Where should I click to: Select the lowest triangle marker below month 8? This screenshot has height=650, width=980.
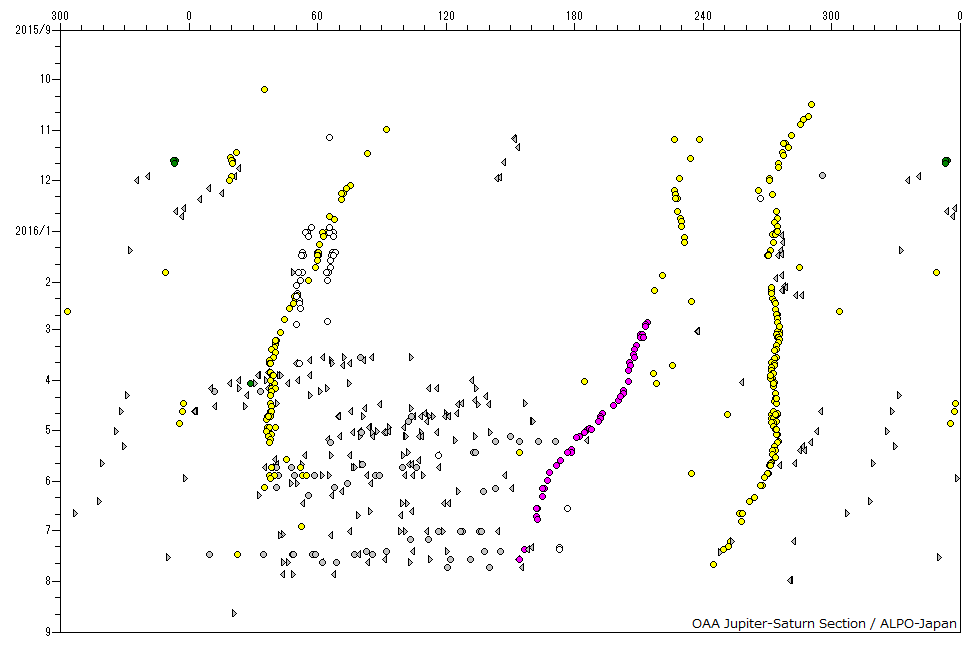pyautogui.click(x=234, y=613)
